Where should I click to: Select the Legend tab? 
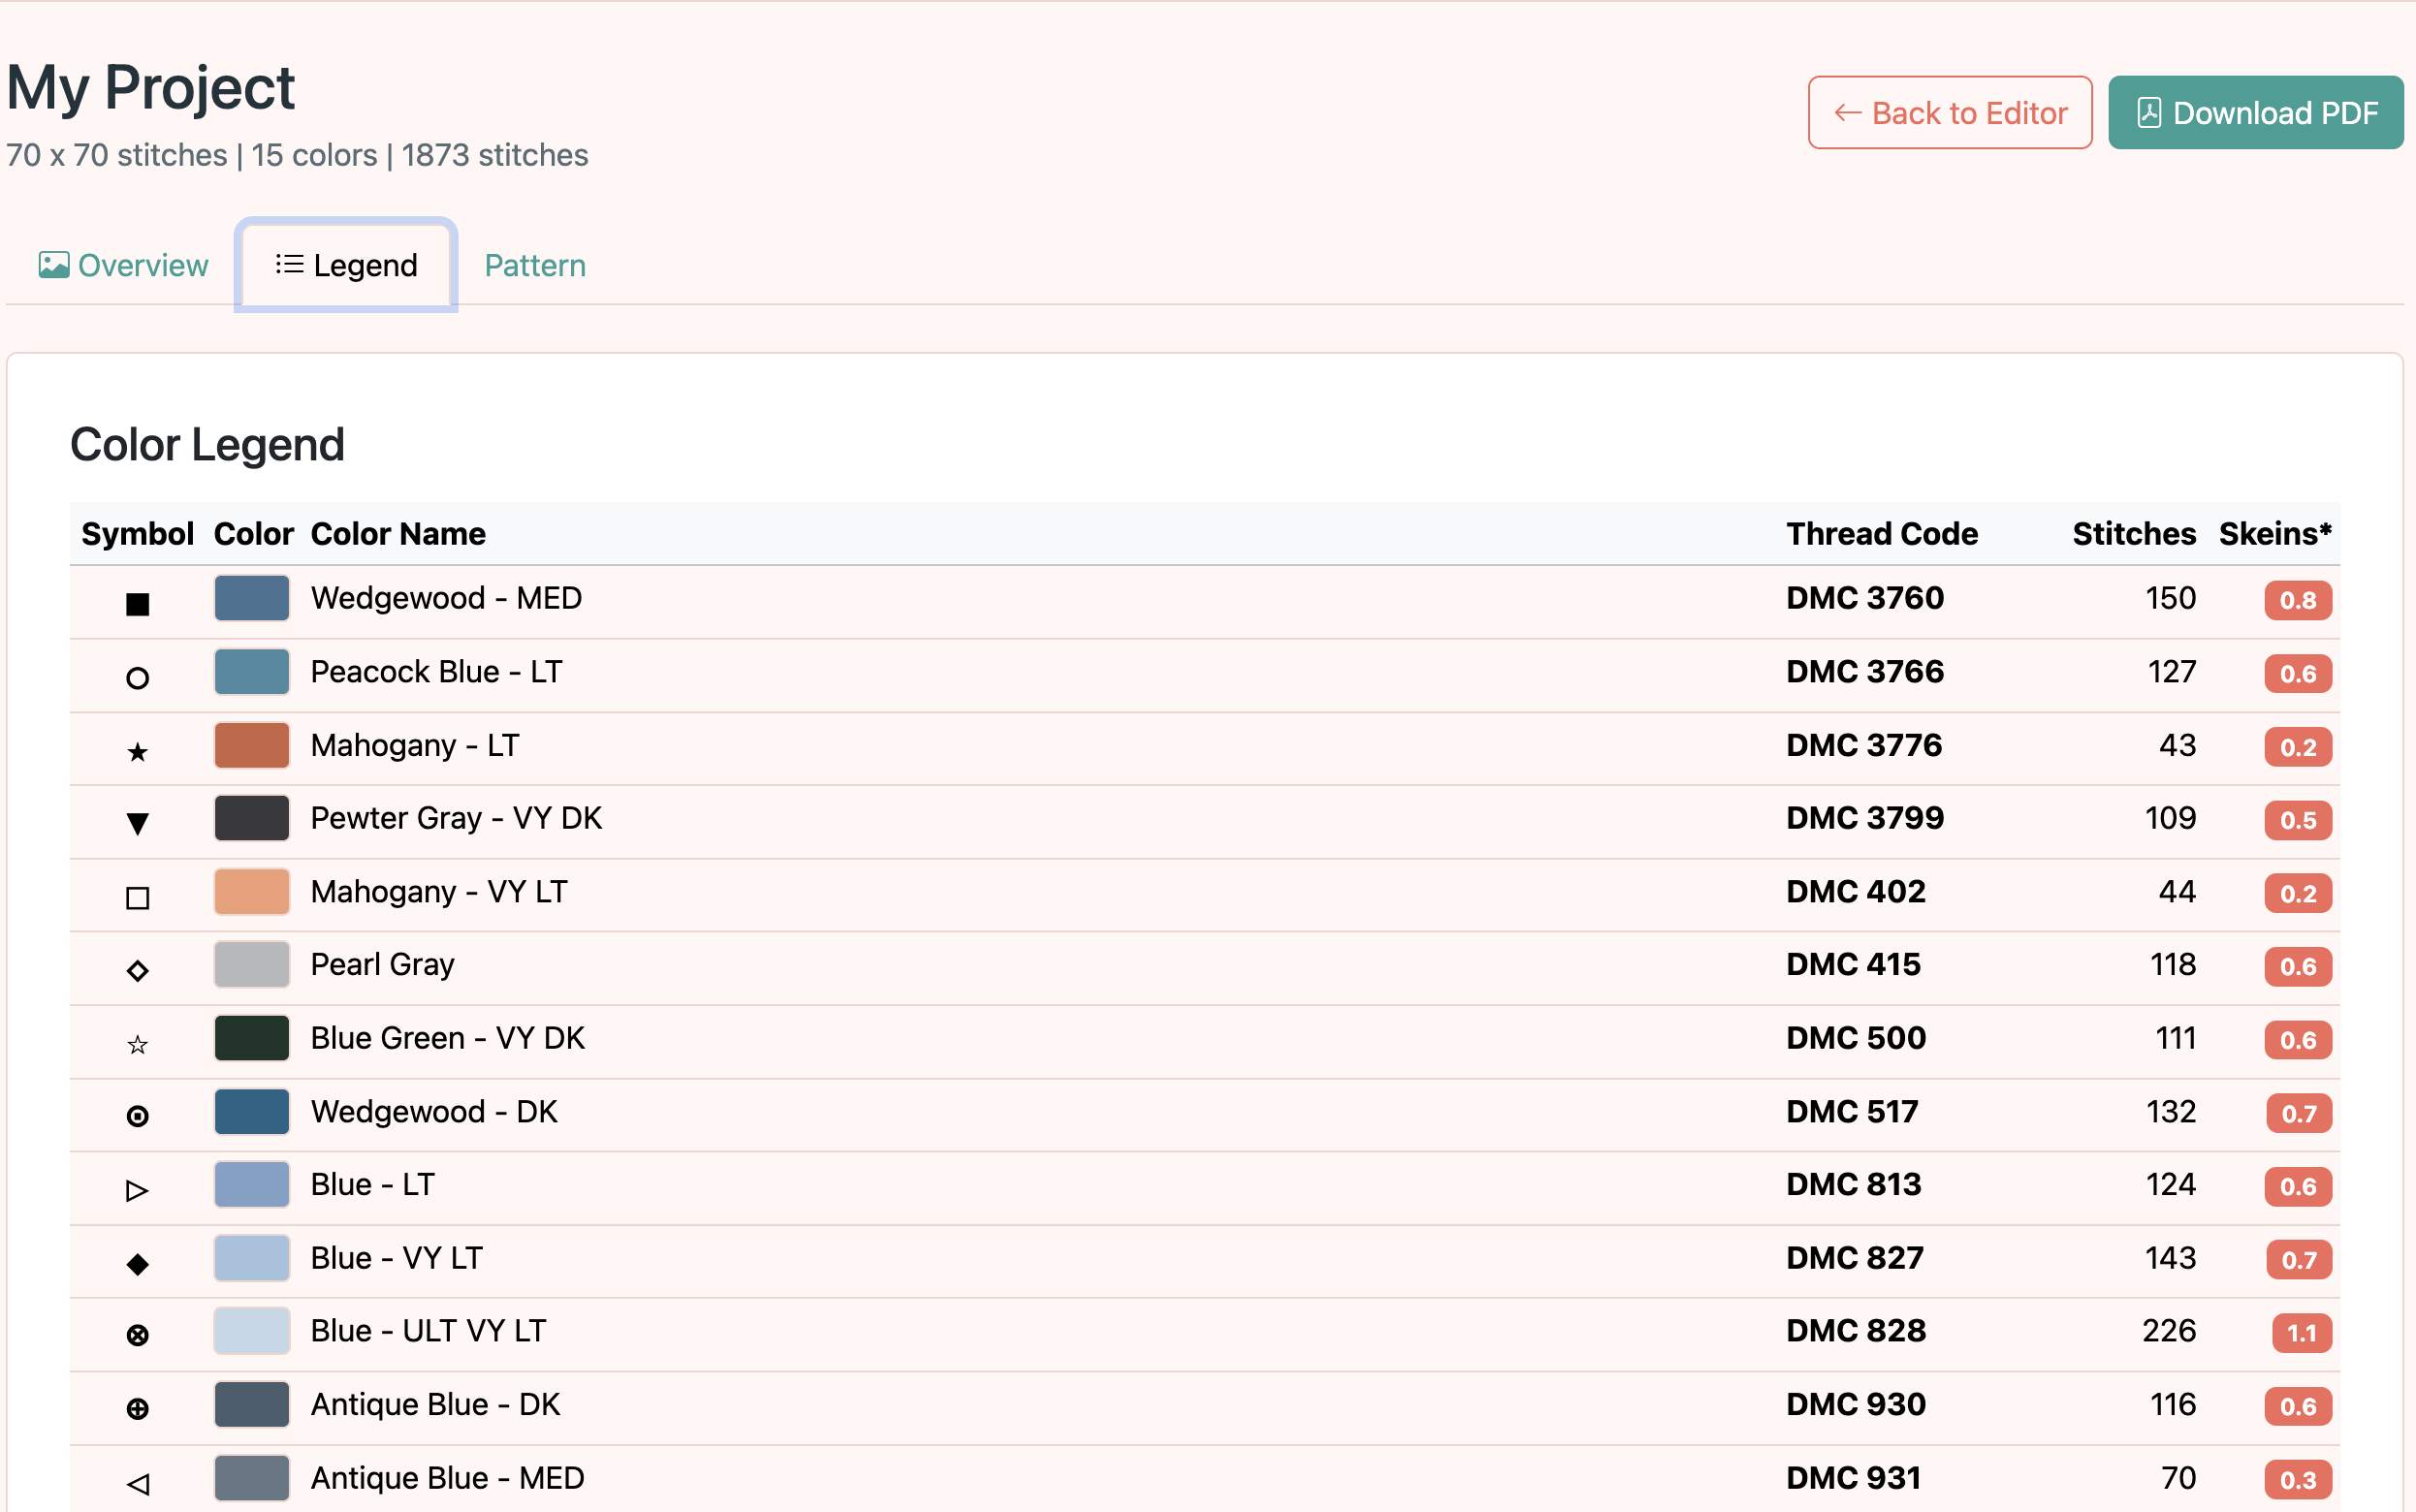345,264
